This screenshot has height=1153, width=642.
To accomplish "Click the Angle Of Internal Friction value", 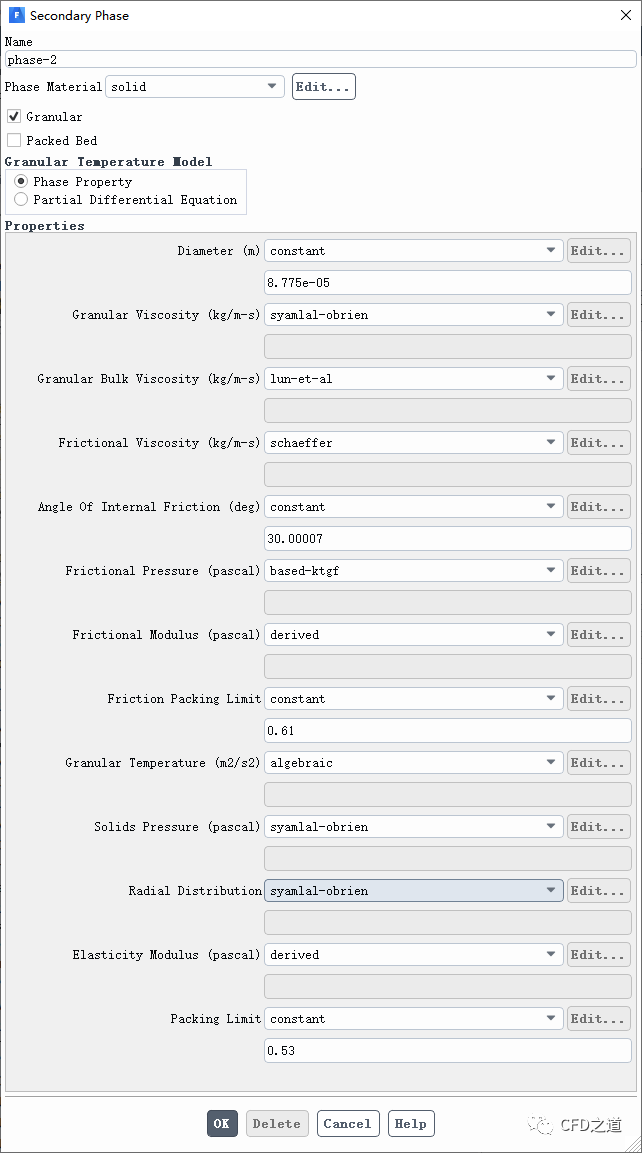I will click(447, 539).
